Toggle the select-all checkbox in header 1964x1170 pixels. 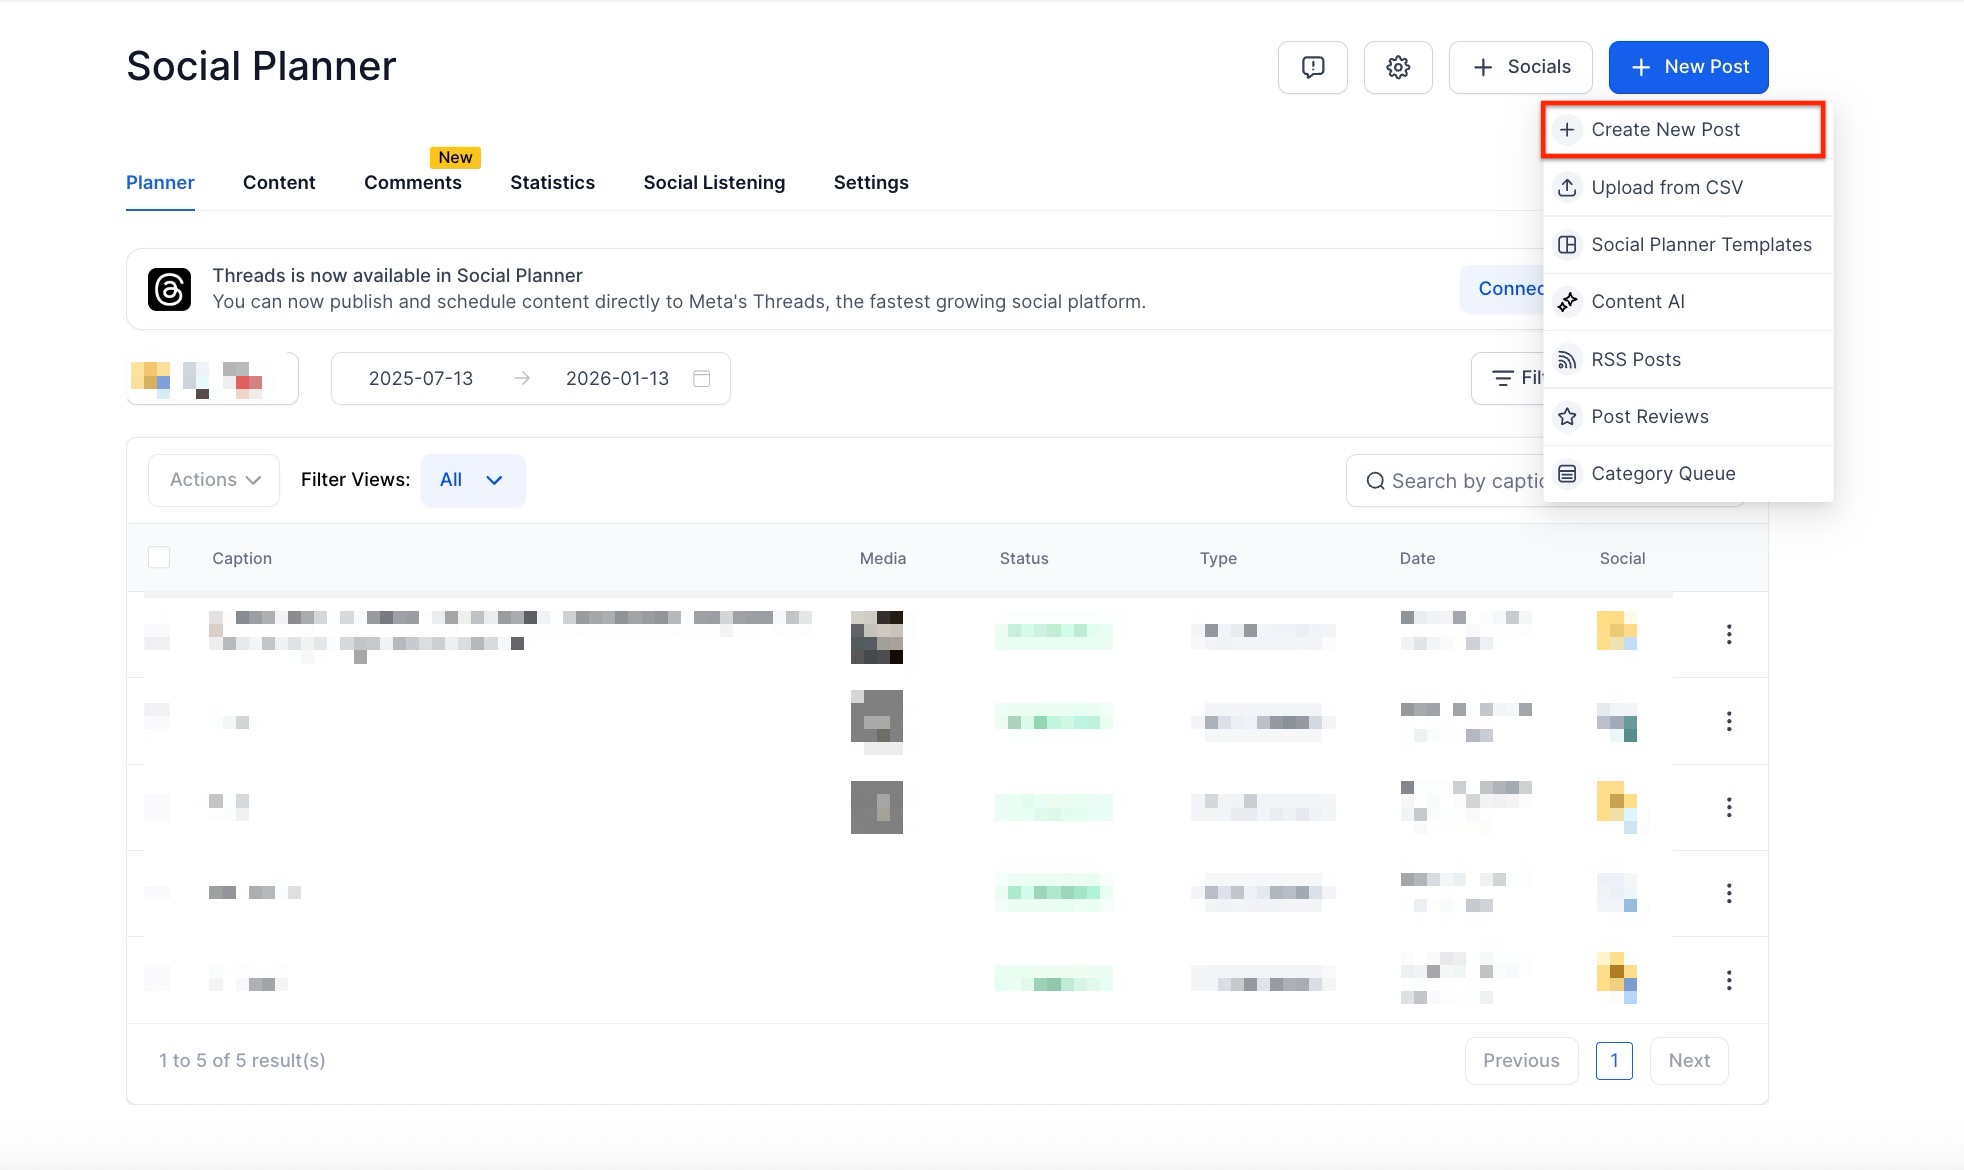[x=159, y=558]
